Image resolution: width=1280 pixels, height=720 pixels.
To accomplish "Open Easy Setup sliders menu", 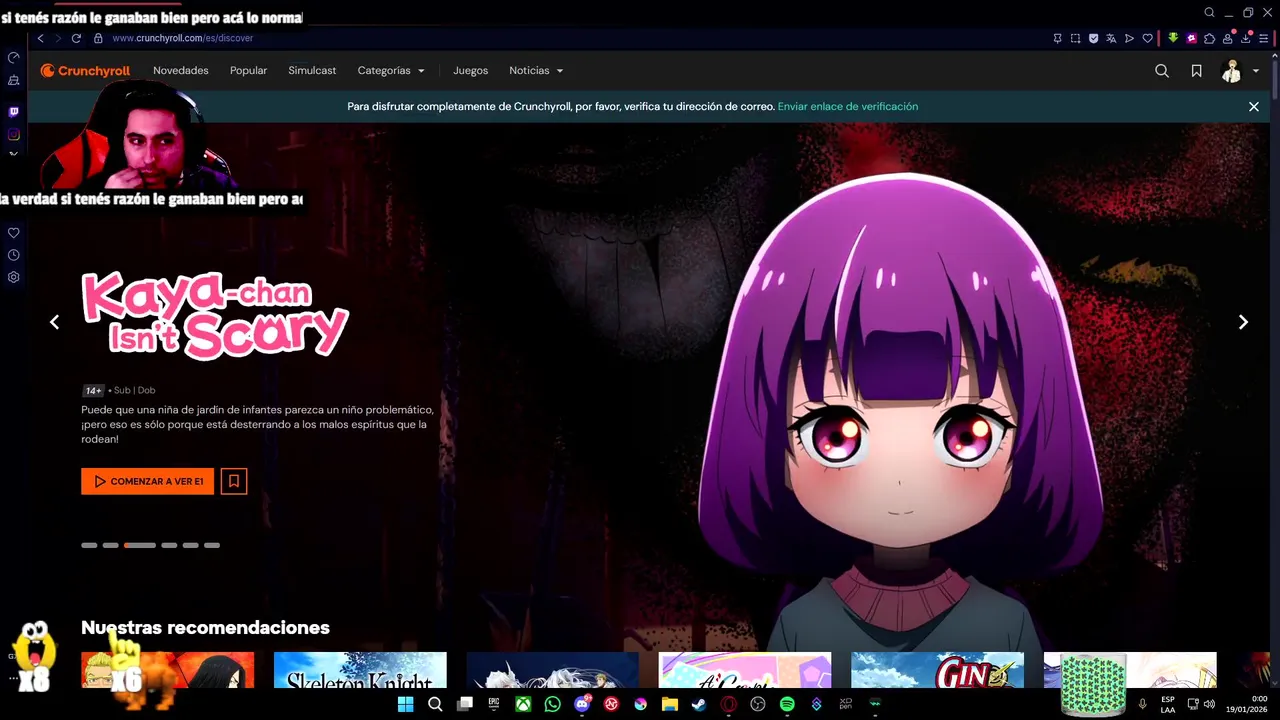I will (1264, 38).
